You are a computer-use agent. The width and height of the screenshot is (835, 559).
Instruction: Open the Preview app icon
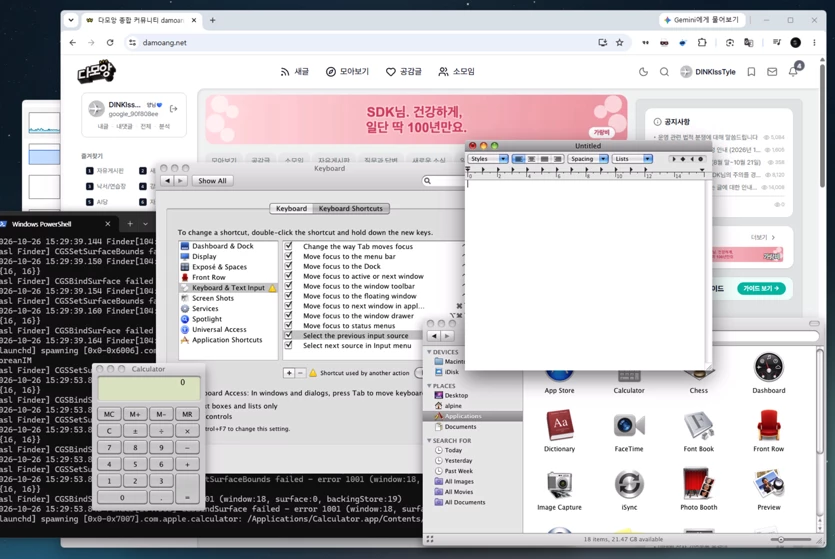pyautogui.click(x=768, y=484)
